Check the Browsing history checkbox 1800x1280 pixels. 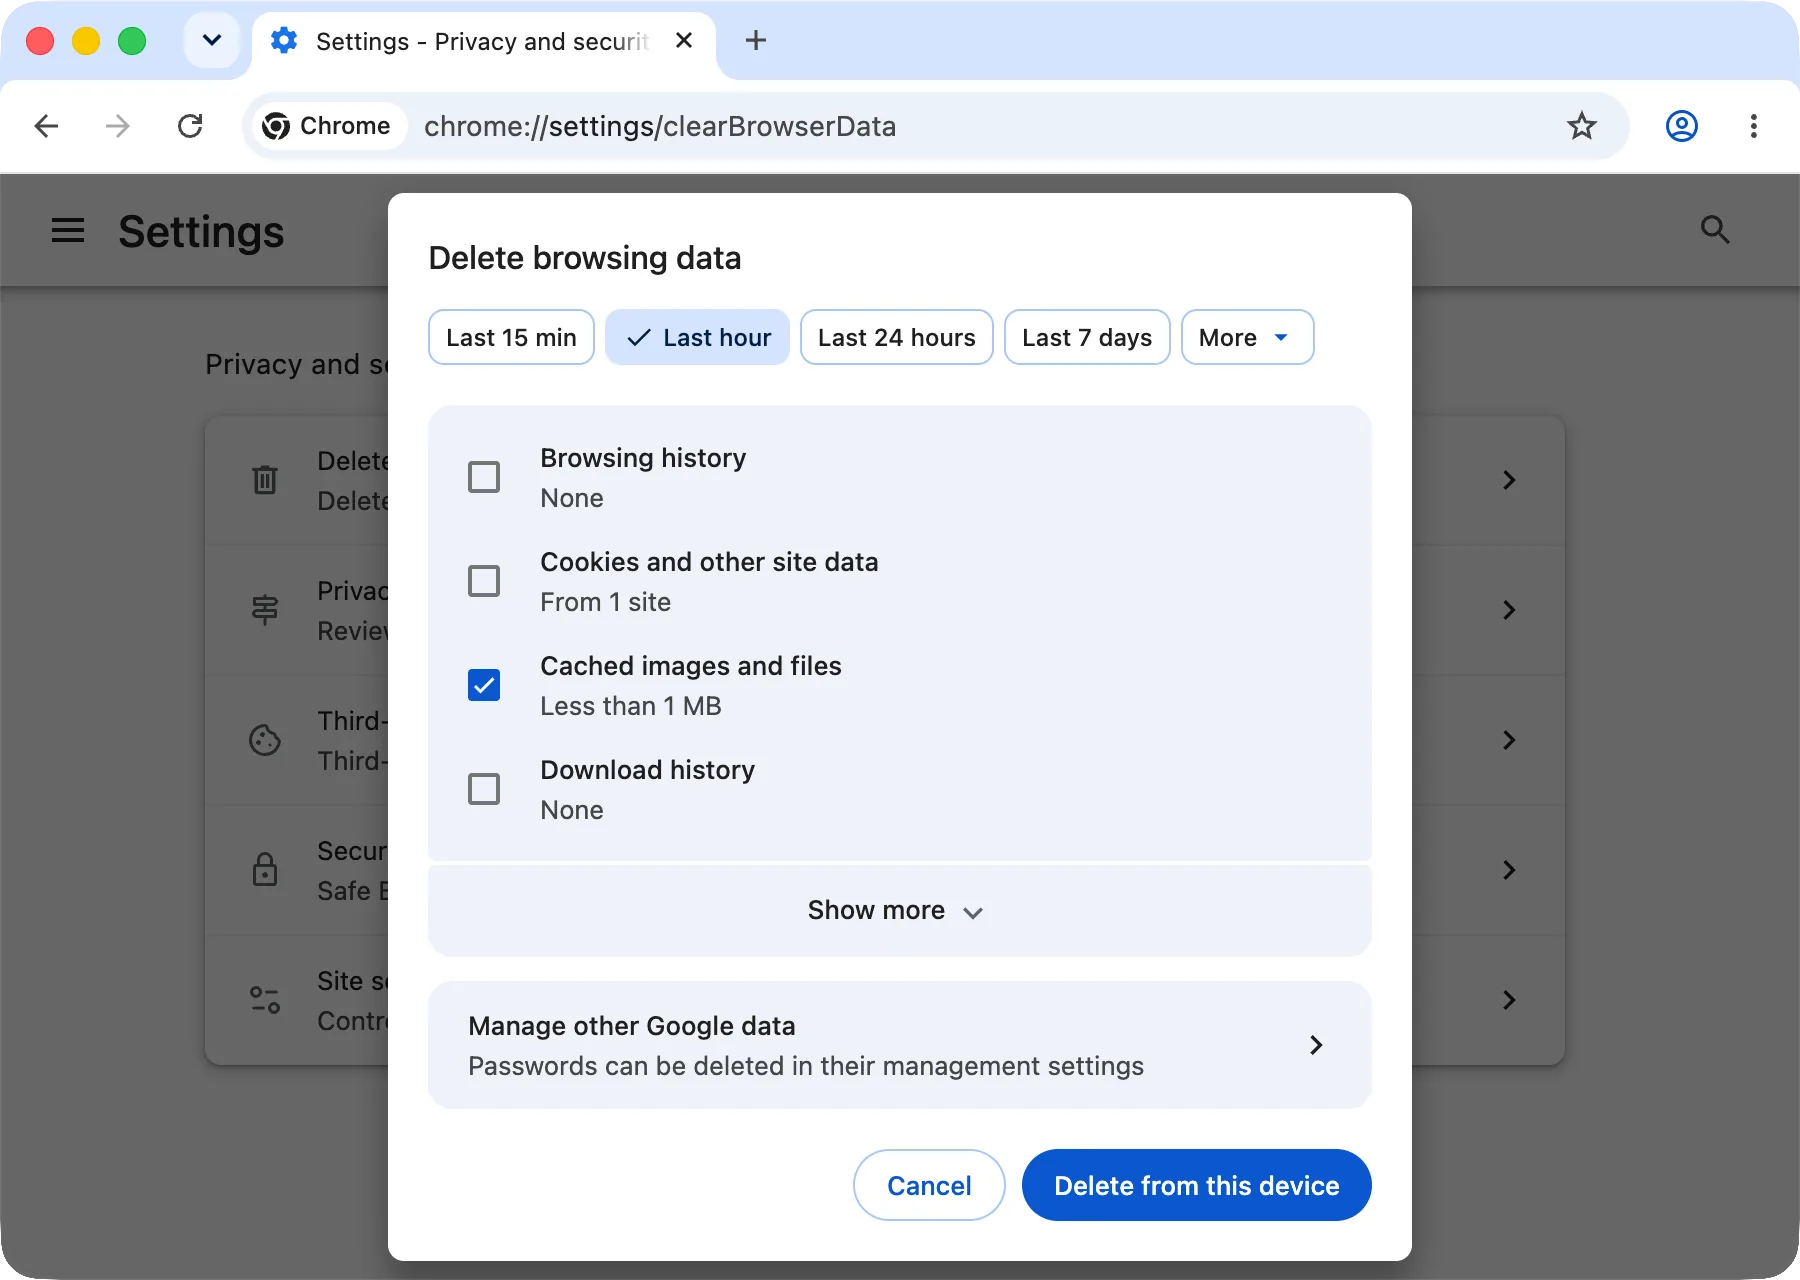(484, 477)
